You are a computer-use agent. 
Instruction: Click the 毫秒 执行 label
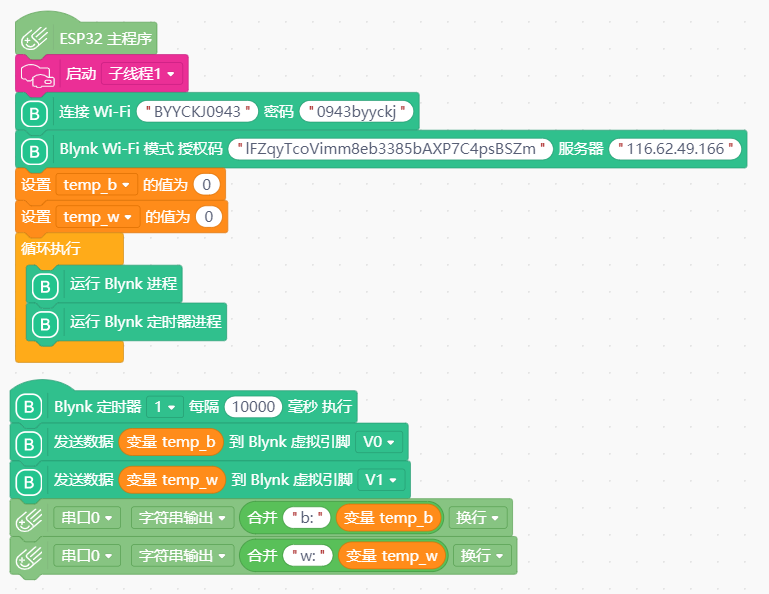click(x=320, y=407)
